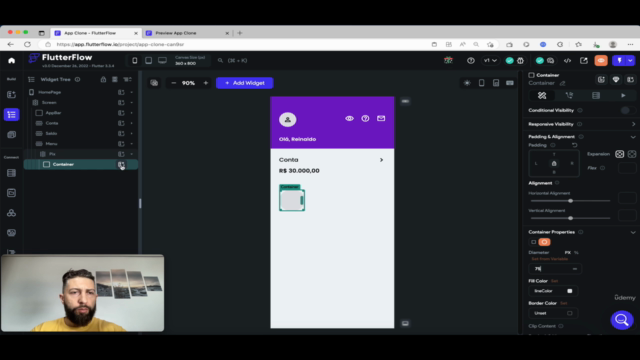This screenshot has height=360, width=640.
Task: Open Backend Query tab in right panel
Action: click(x=596, y=96)
